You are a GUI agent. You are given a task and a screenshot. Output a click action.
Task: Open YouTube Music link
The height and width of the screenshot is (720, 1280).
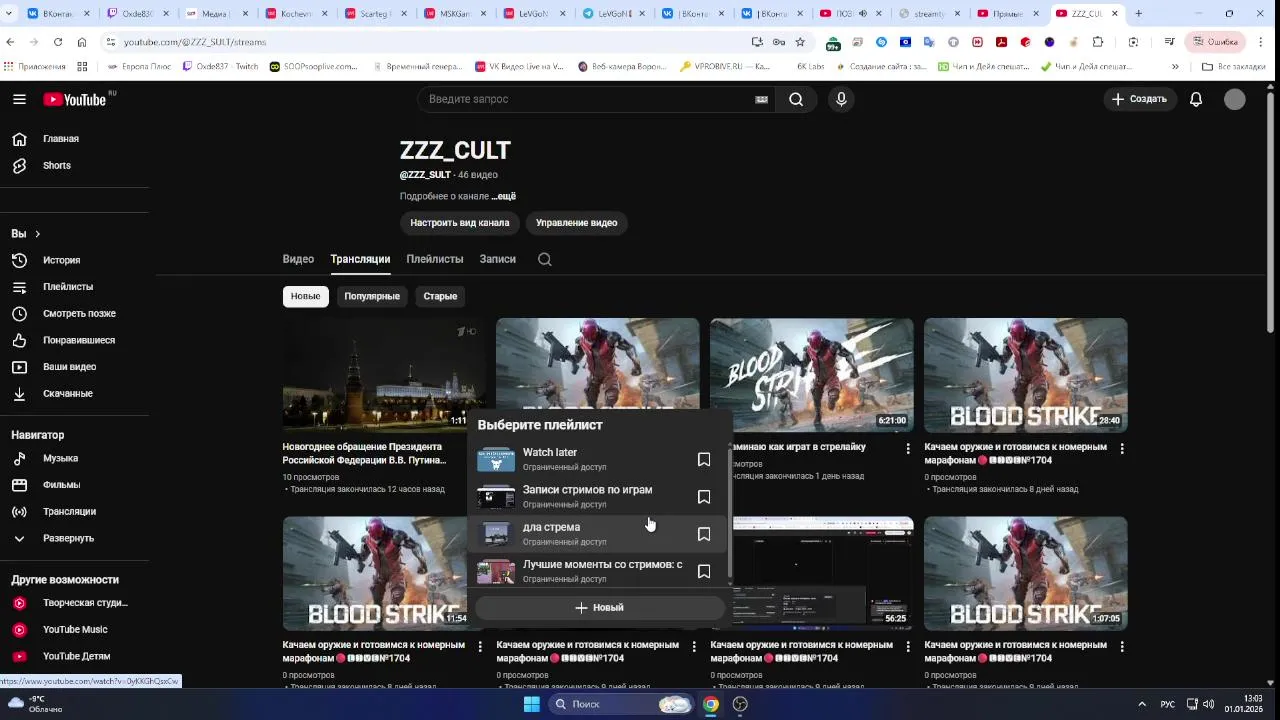[x=75, y=629]
